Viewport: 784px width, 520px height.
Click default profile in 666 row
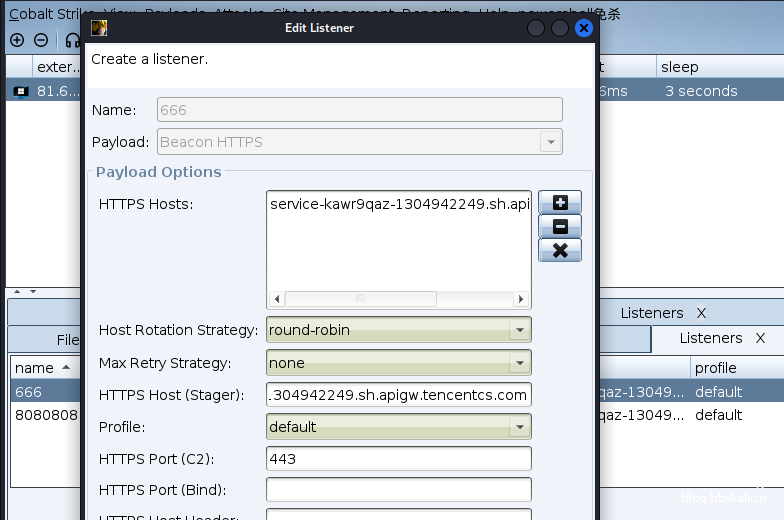coord(718,392)
